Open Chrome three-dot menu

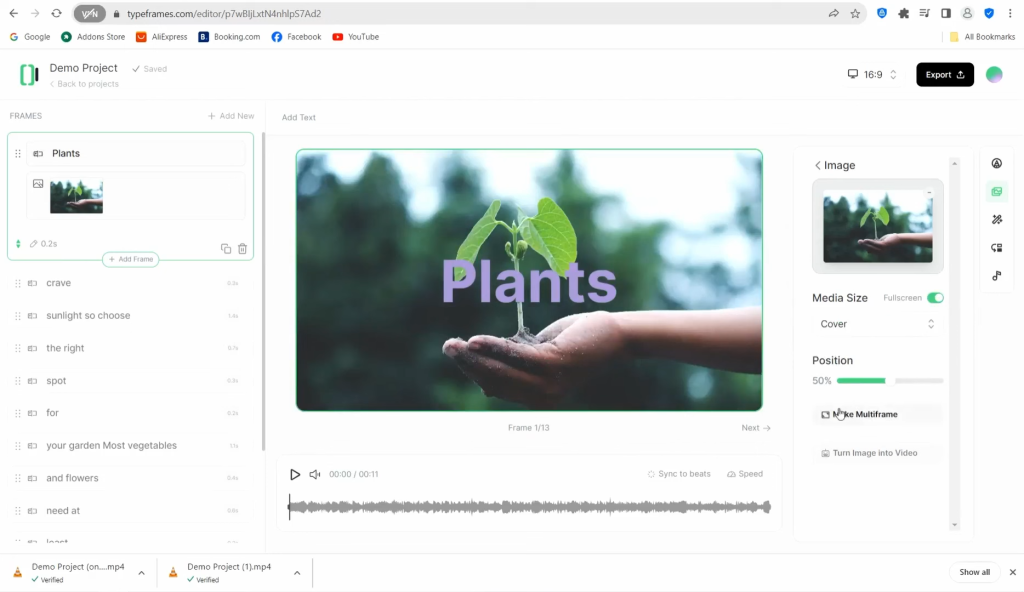[1010, 13]
